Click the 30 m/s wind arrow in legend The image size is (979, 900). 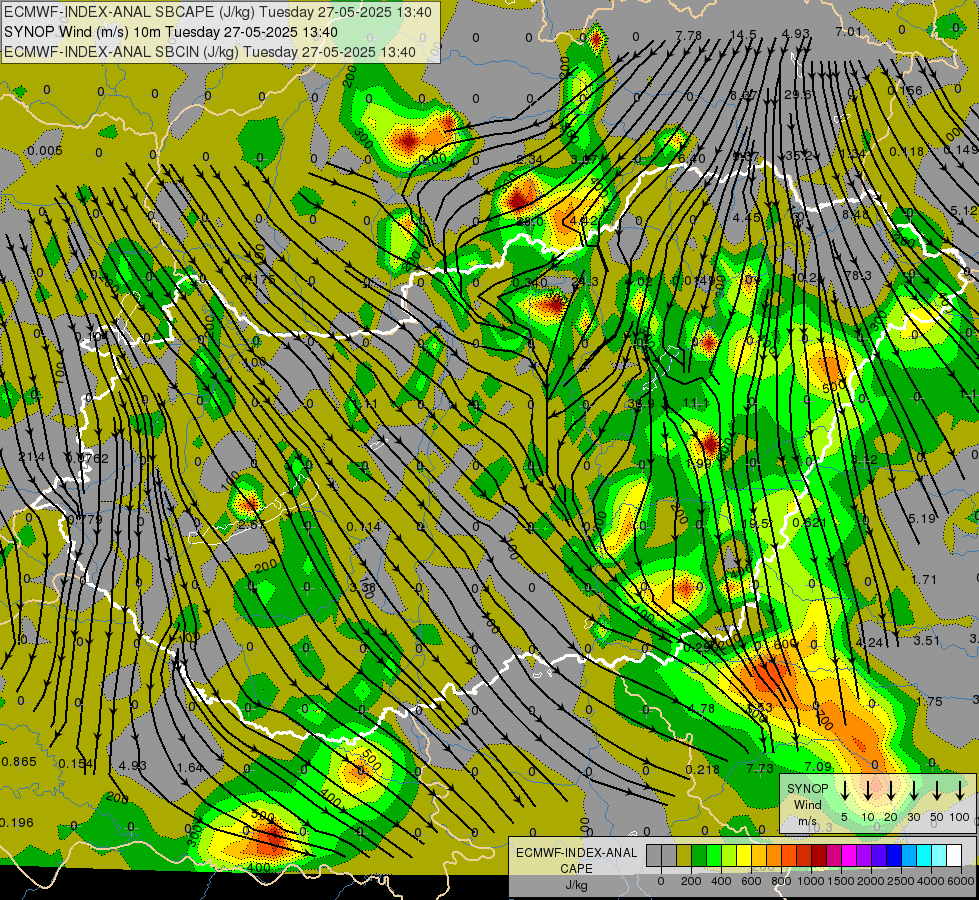click(913, 790)
